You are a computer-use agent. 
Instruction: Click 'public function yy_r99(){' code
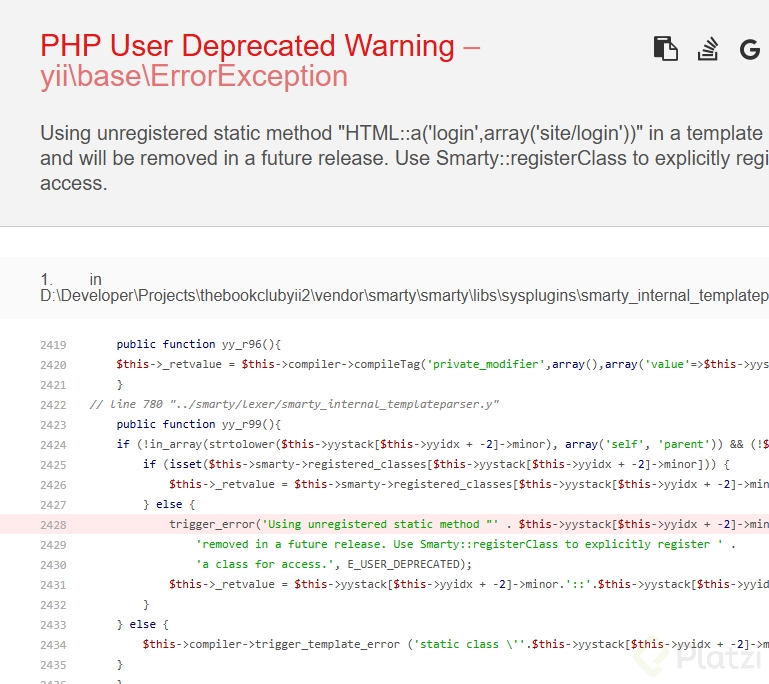[199, 424]
